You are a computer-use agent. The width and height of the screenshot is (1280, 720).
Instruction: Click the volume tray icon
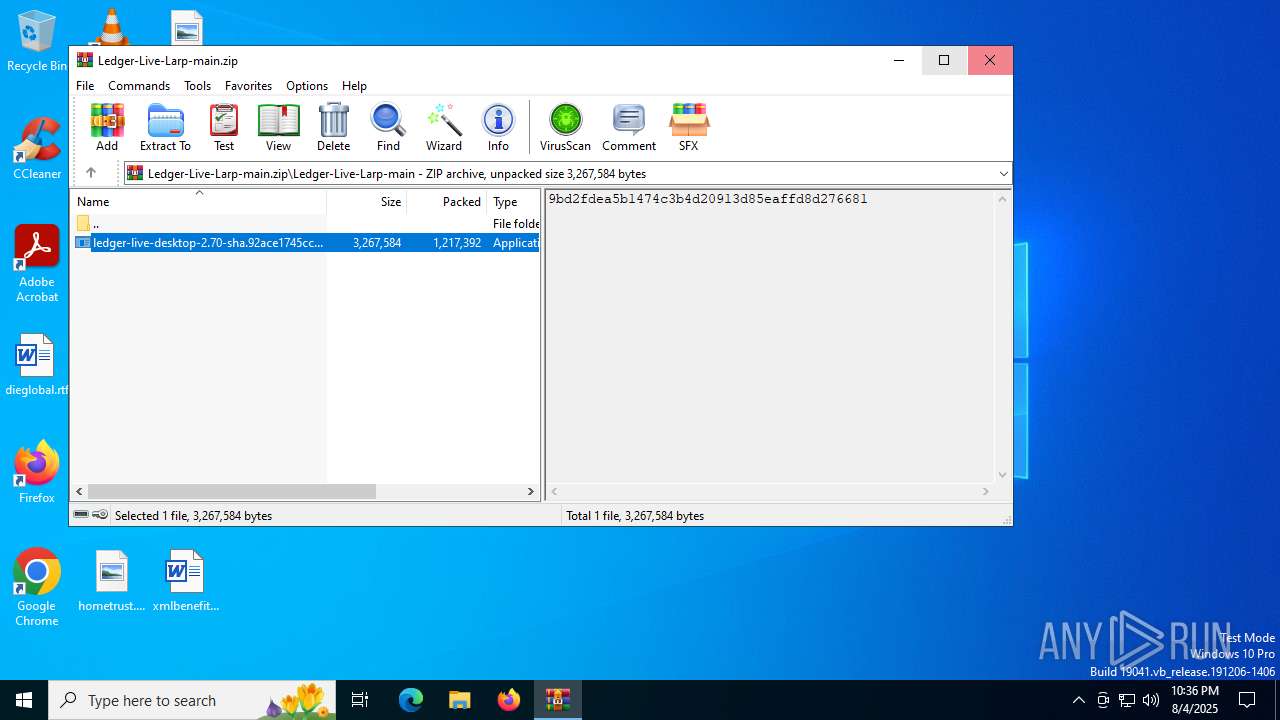tap(1151, 700)
